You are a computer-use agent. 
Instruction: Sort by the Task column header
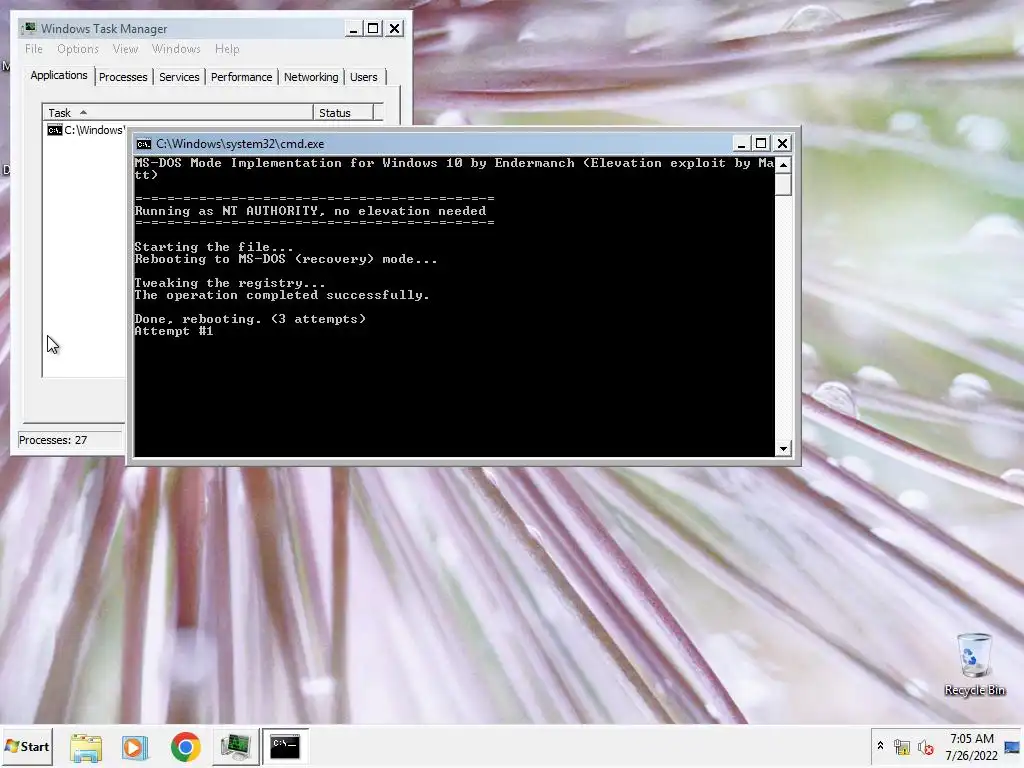click(178, 113)
